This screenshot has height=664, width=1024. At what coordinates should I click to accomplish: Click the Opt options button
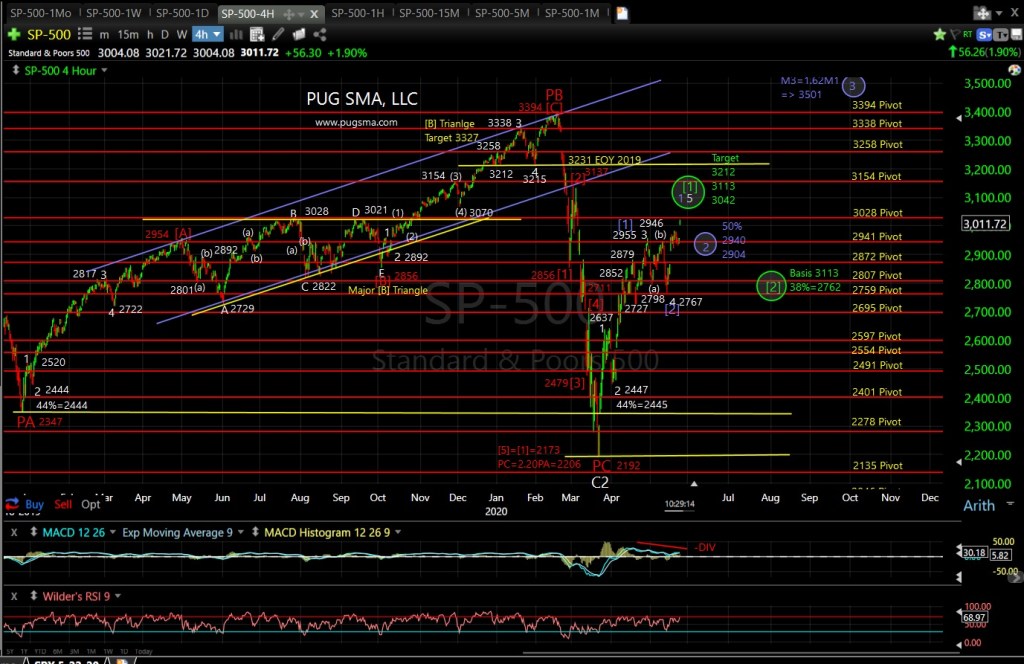coord(91,504)
